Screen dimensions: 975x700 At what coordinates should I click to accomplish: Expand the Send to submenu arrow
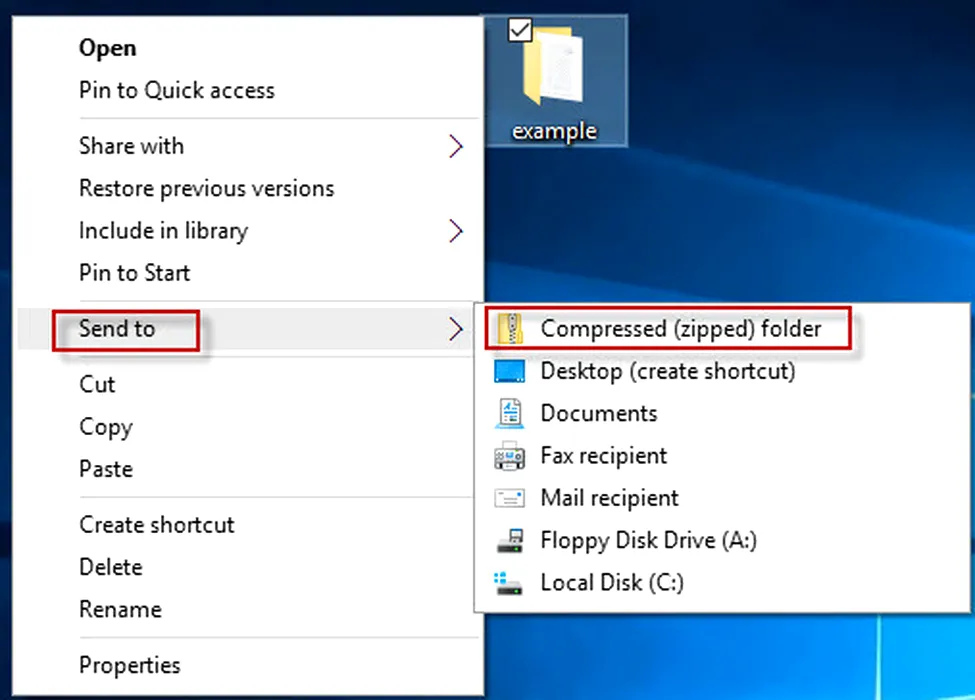click(x=456, y=329)
